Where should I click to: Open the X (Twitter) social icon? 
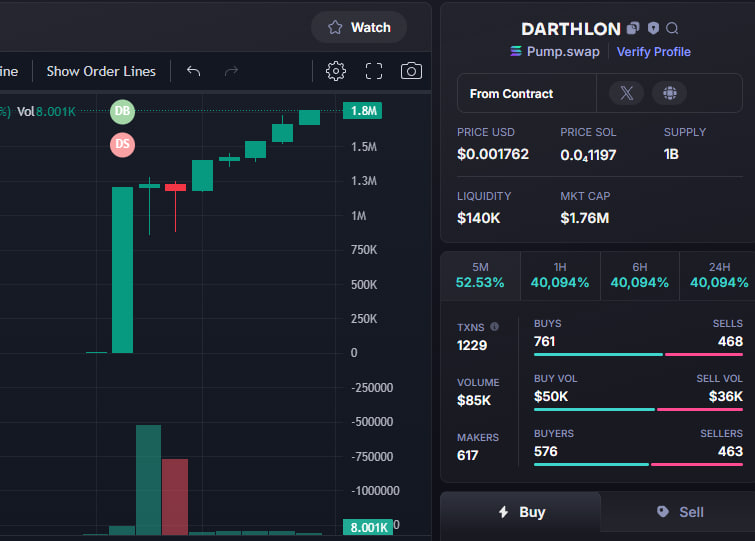click(626, 93)
